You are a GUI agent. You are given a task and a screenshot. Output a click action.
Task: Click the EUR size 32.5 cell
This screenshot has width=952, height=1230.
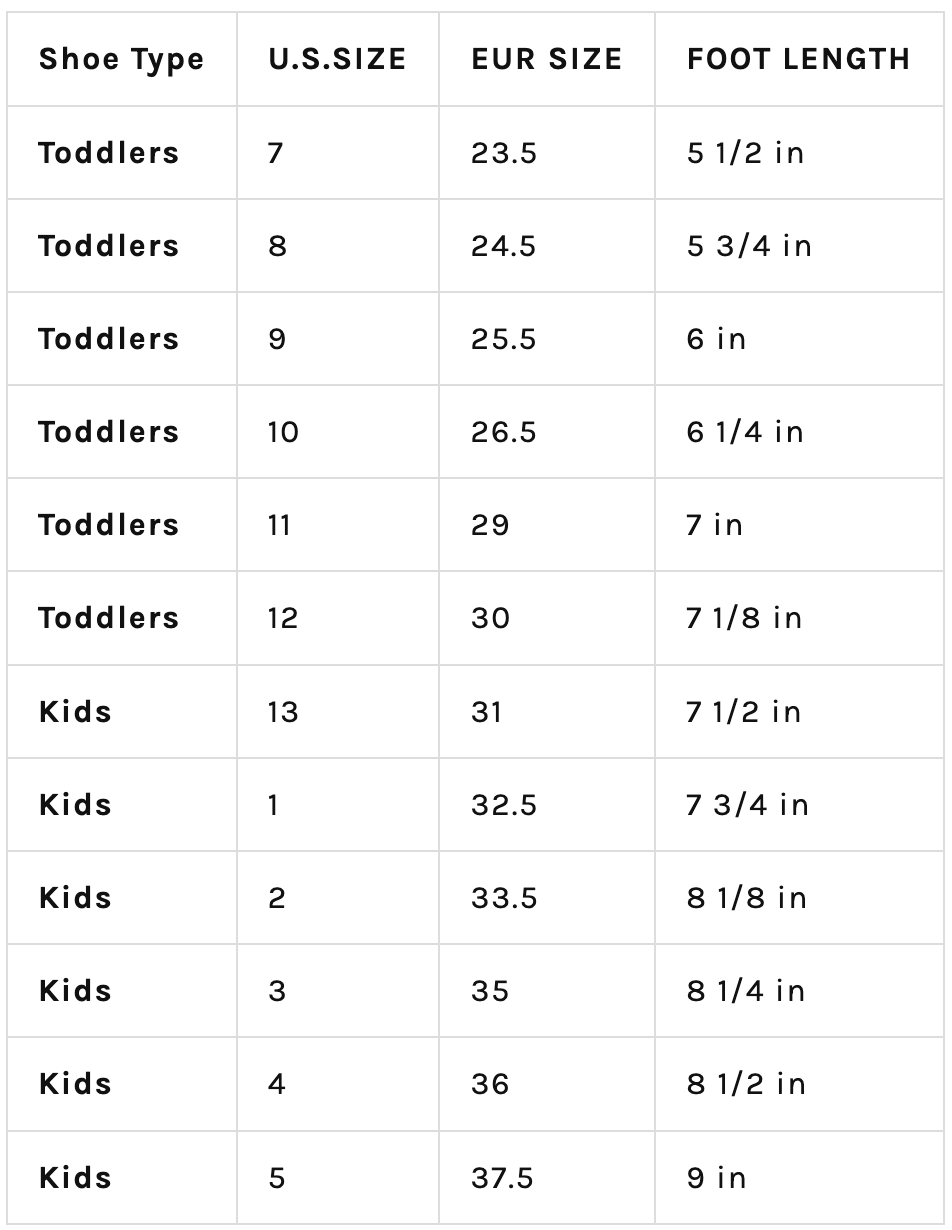point(547,805)
